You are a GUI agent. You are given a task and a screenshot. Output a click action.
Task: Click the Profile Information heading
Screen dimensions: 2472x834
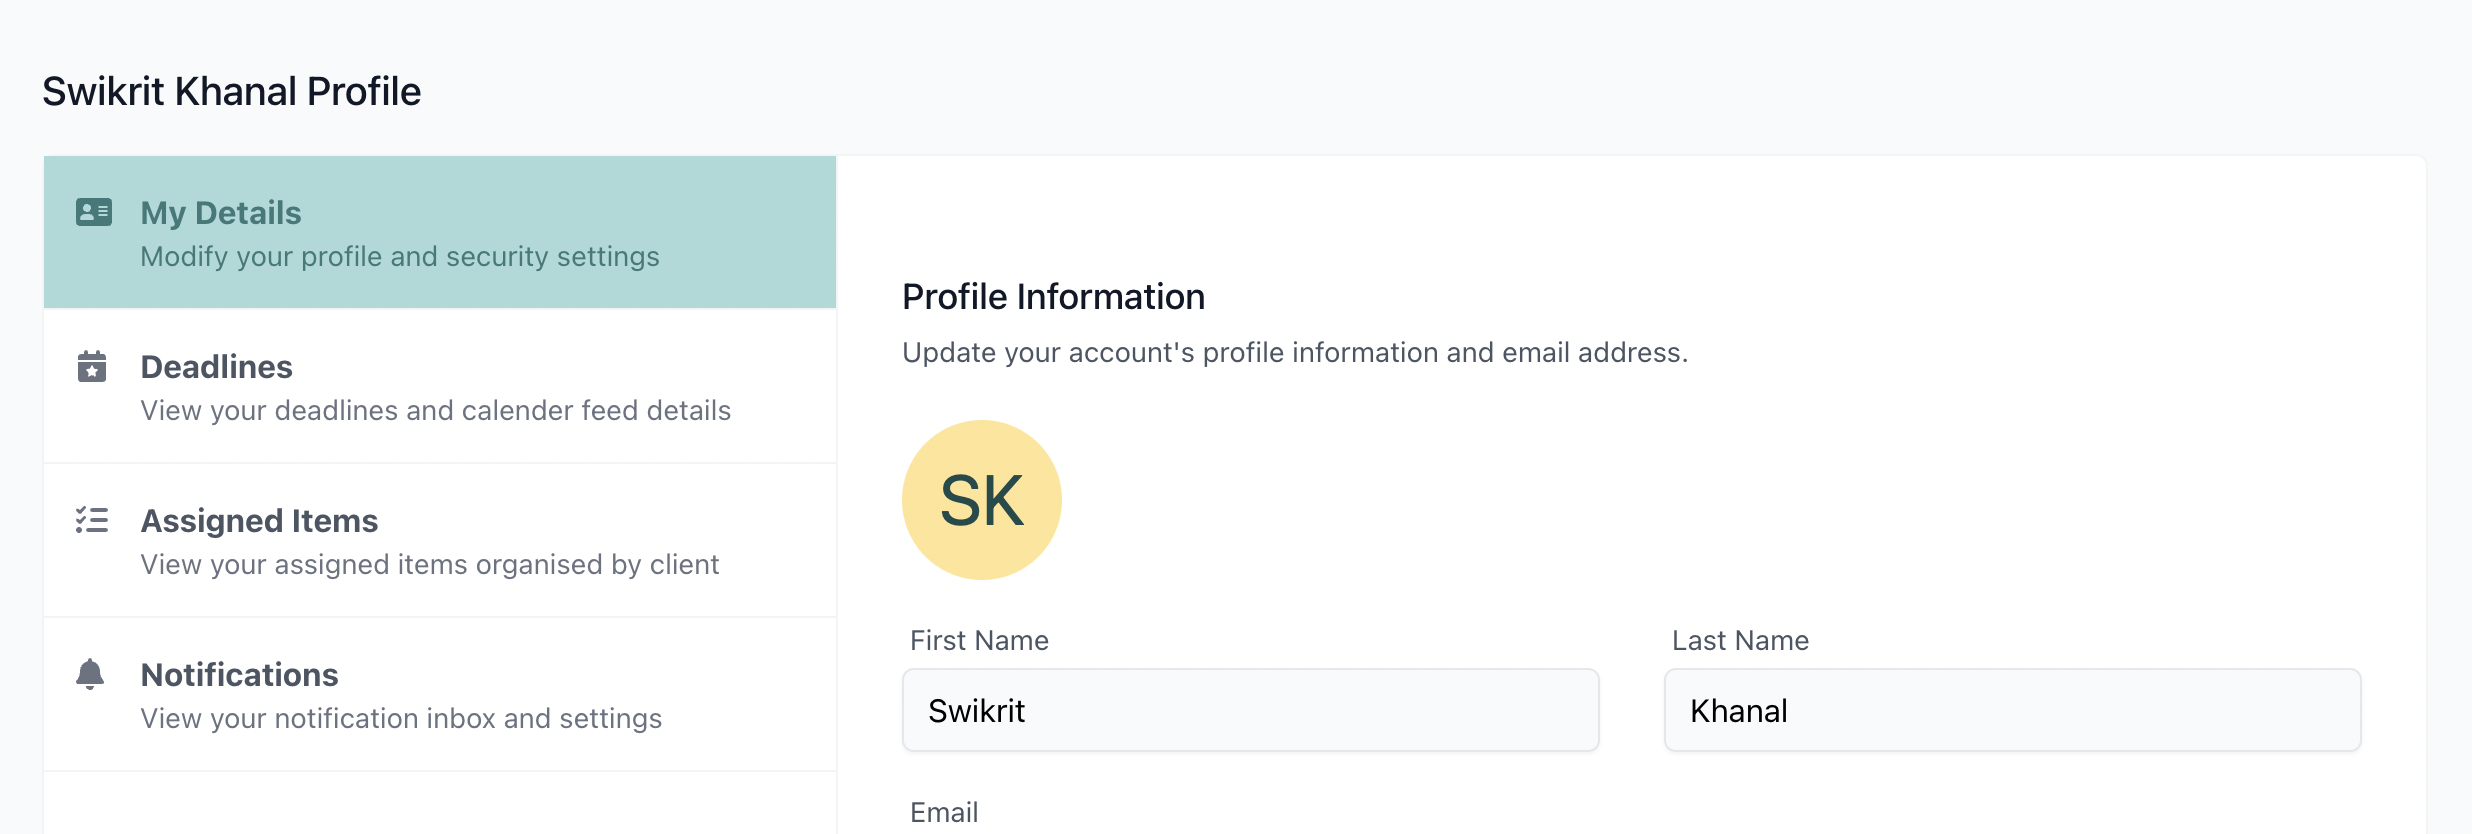pyautogui.click(x=1053, y=297)
